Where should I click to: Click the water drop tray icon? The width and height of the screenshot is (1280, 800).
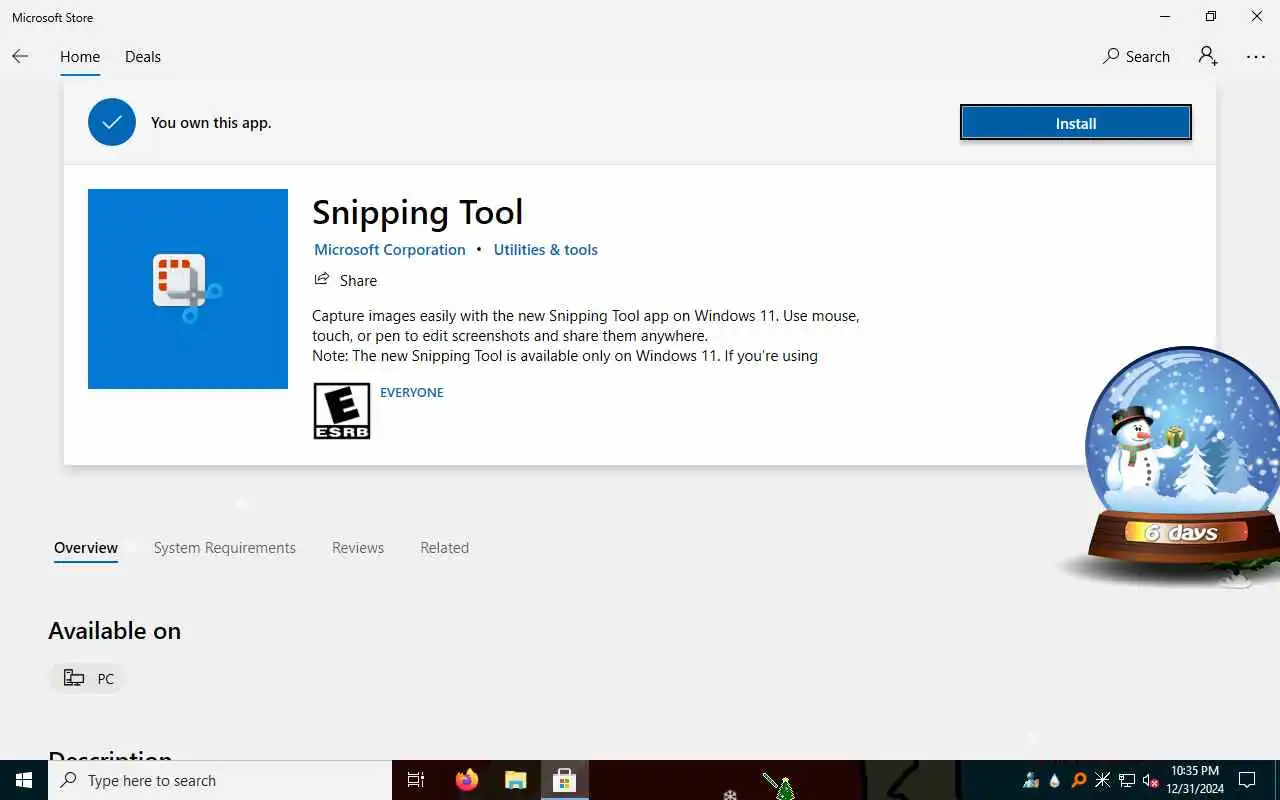(1055, 780)
